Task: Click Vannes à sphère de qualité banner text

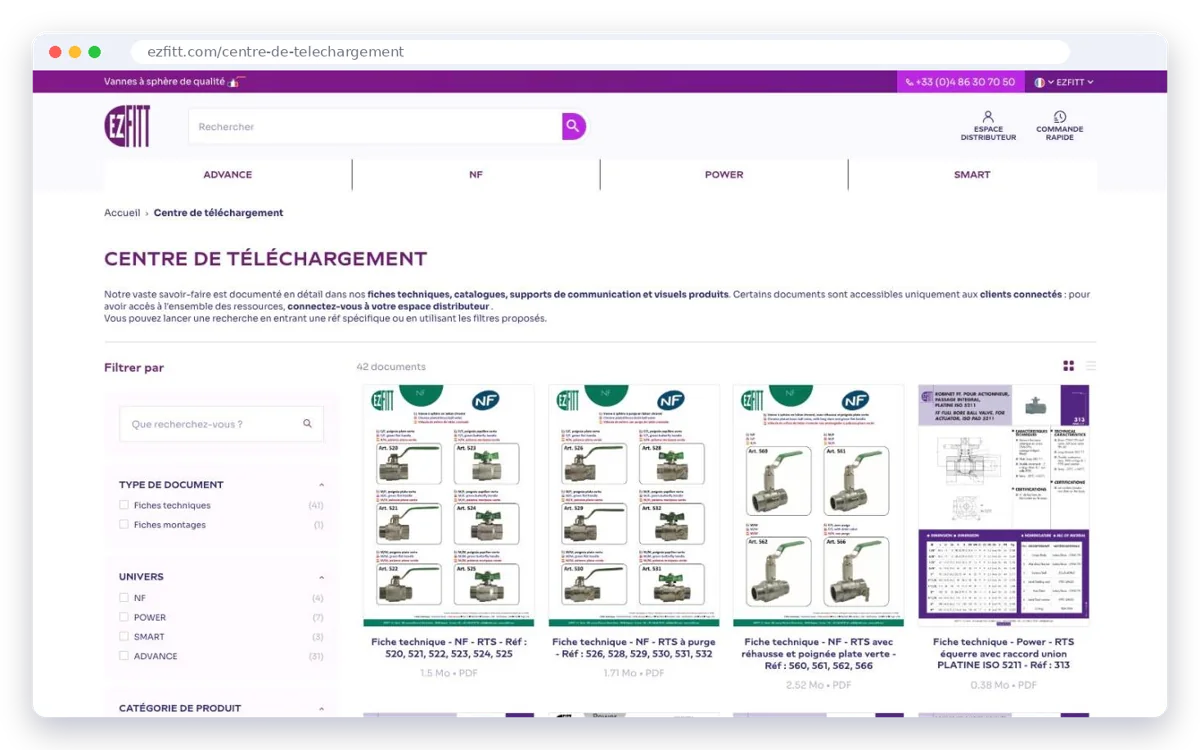Action: tap(165, 82)
